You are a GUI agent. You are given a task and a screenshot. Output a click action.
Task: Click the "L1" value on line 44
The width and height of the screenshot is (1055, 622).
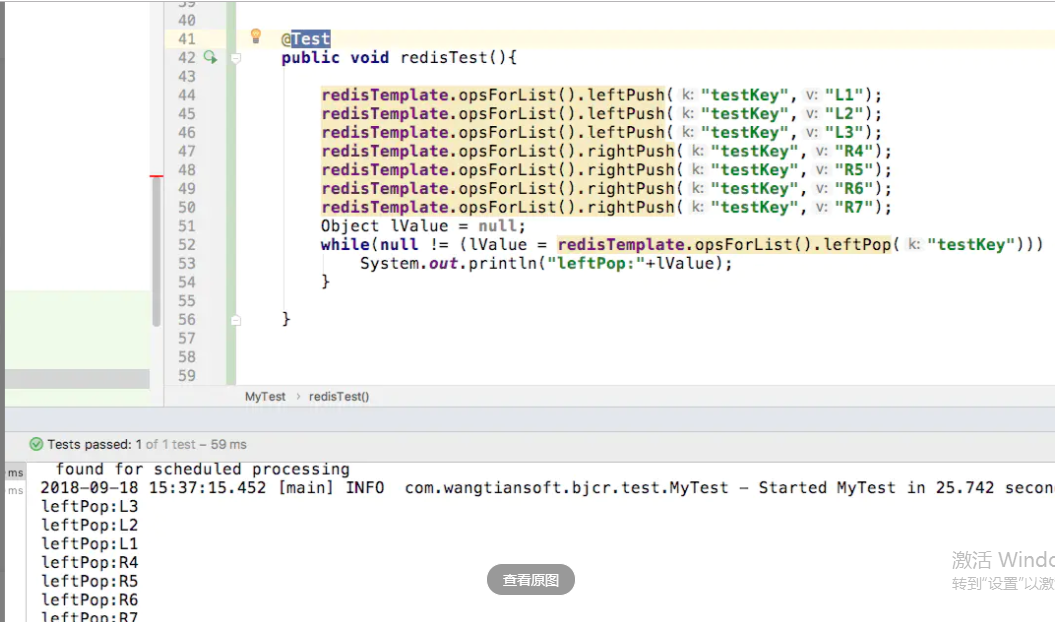844,96
